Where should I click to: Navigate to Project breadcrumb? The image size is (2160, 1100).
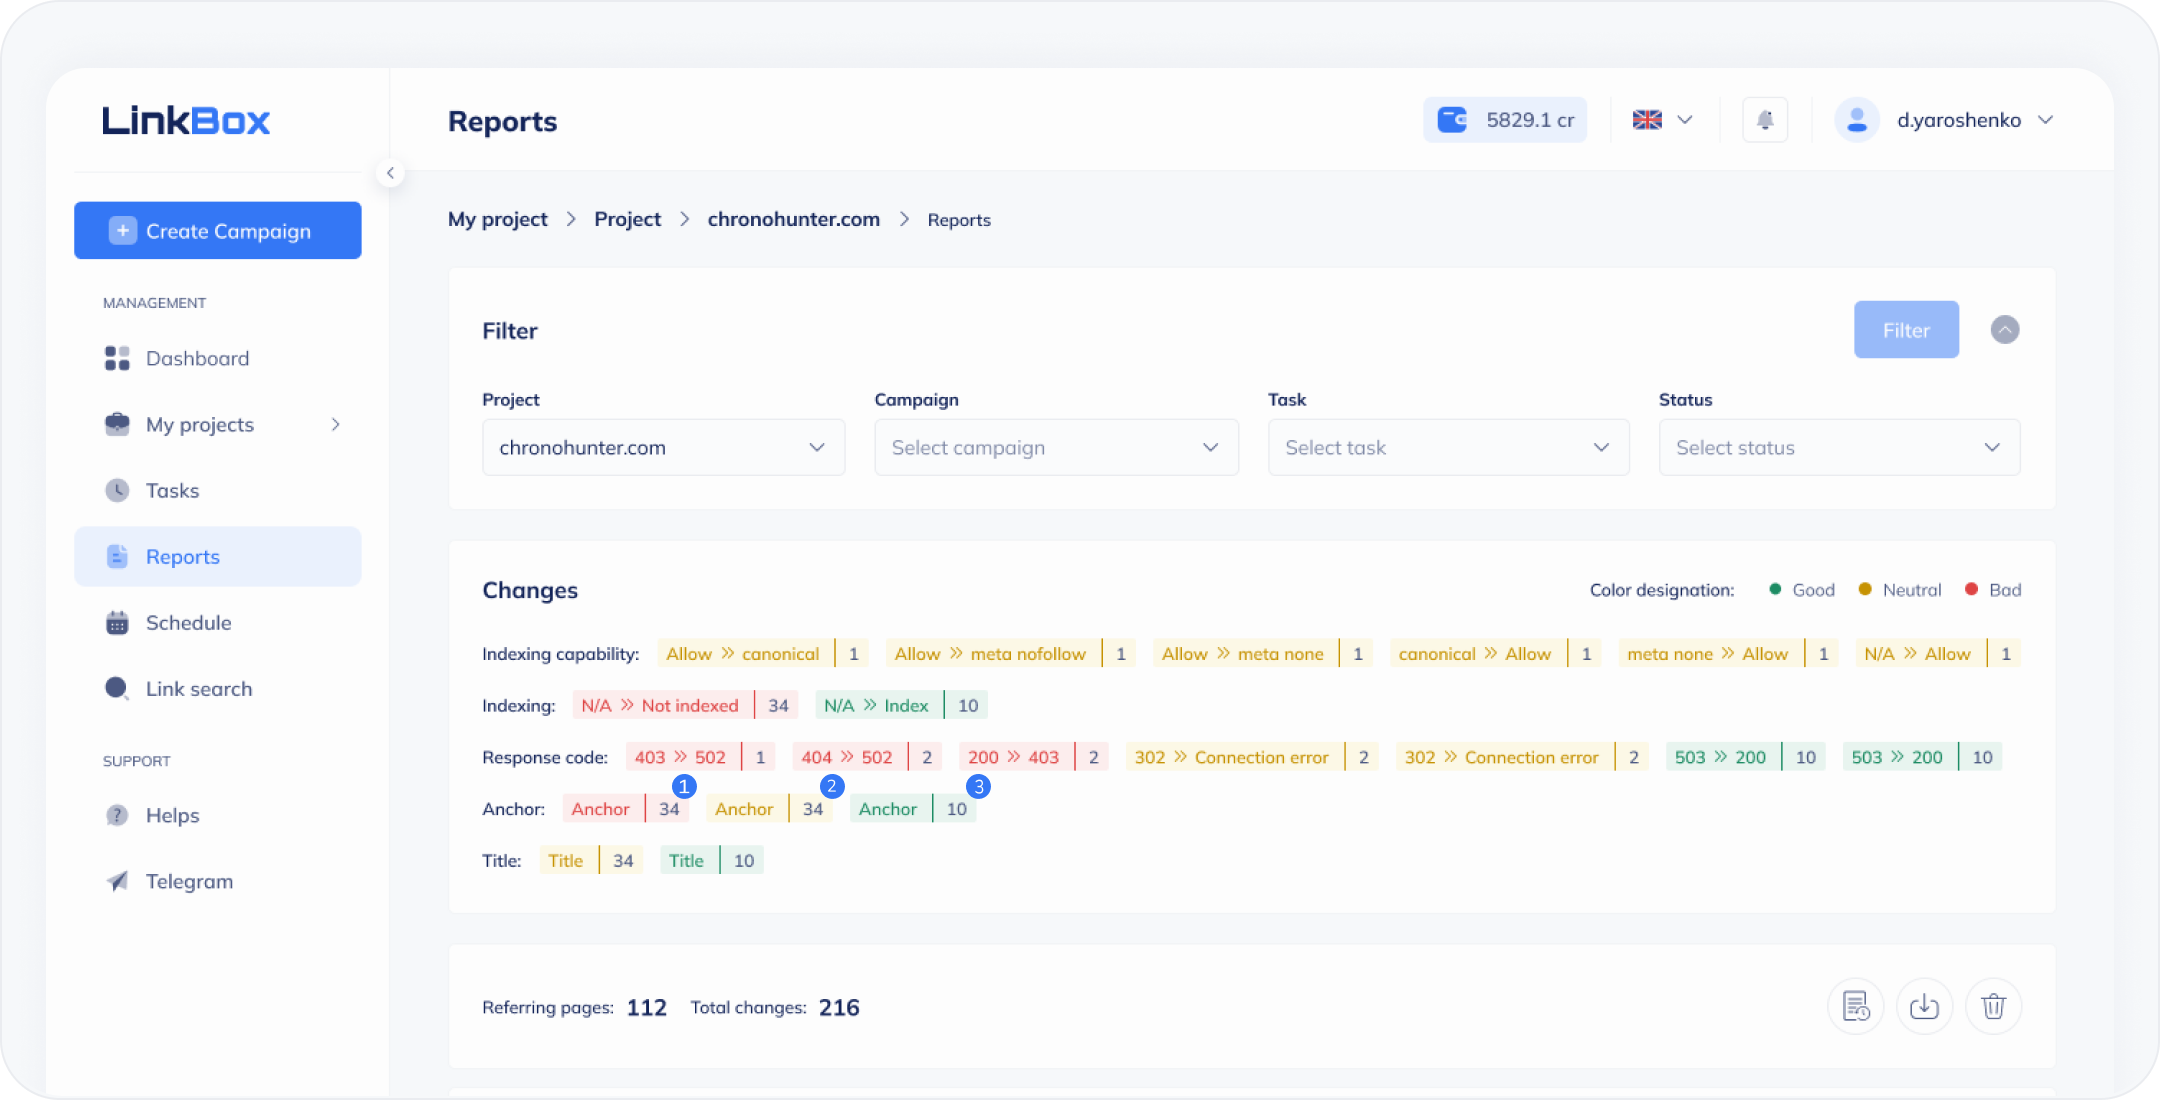coord(627,219)
